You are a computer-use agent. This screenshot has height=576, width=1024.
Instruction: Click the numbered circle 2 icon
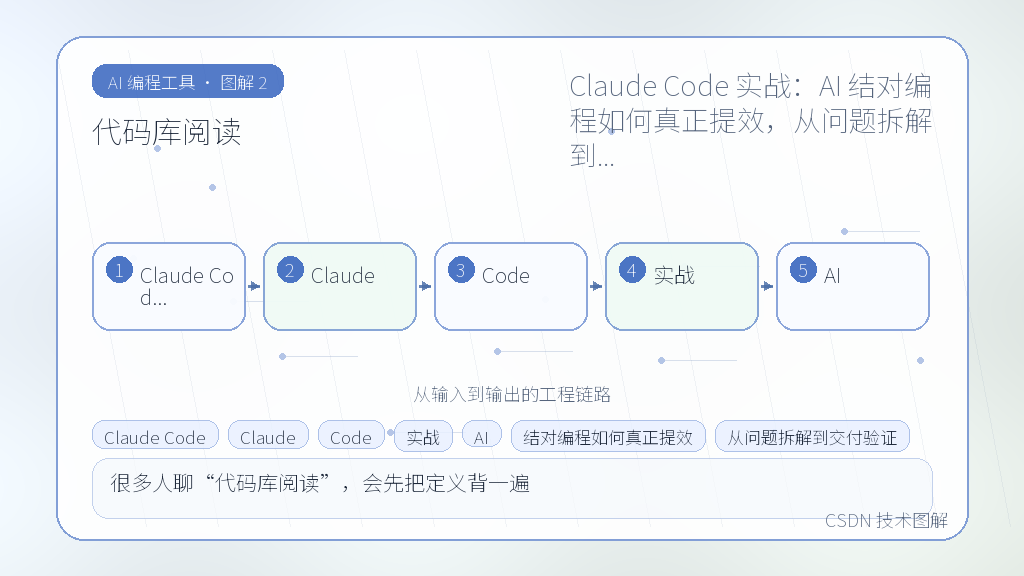[x=290, y=270]
